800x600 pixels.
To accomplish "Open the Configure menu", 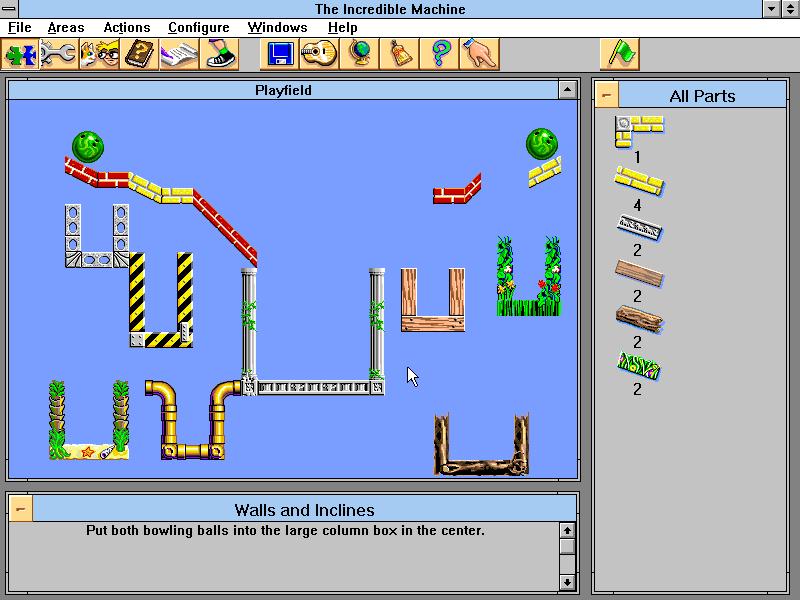I will click(x=198, y=28).
